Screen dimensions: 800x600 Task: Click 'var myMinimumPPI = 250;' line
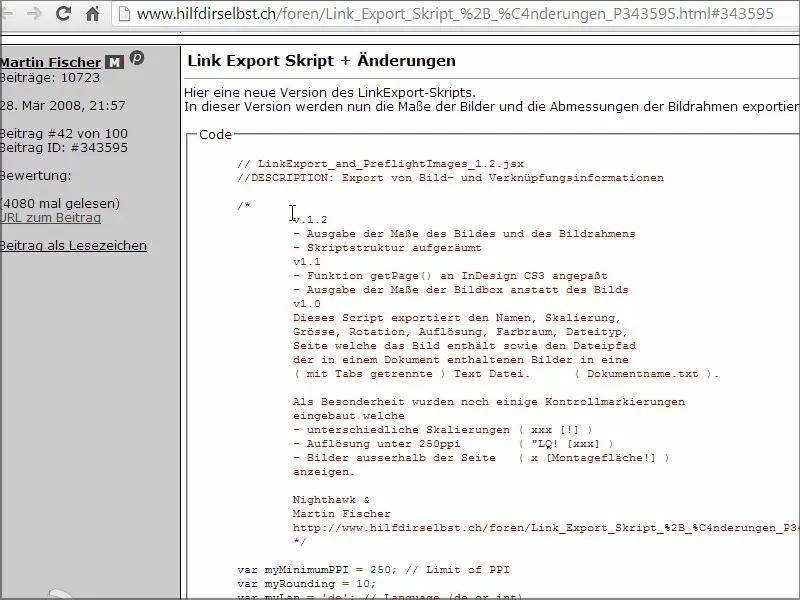point(373,569)
